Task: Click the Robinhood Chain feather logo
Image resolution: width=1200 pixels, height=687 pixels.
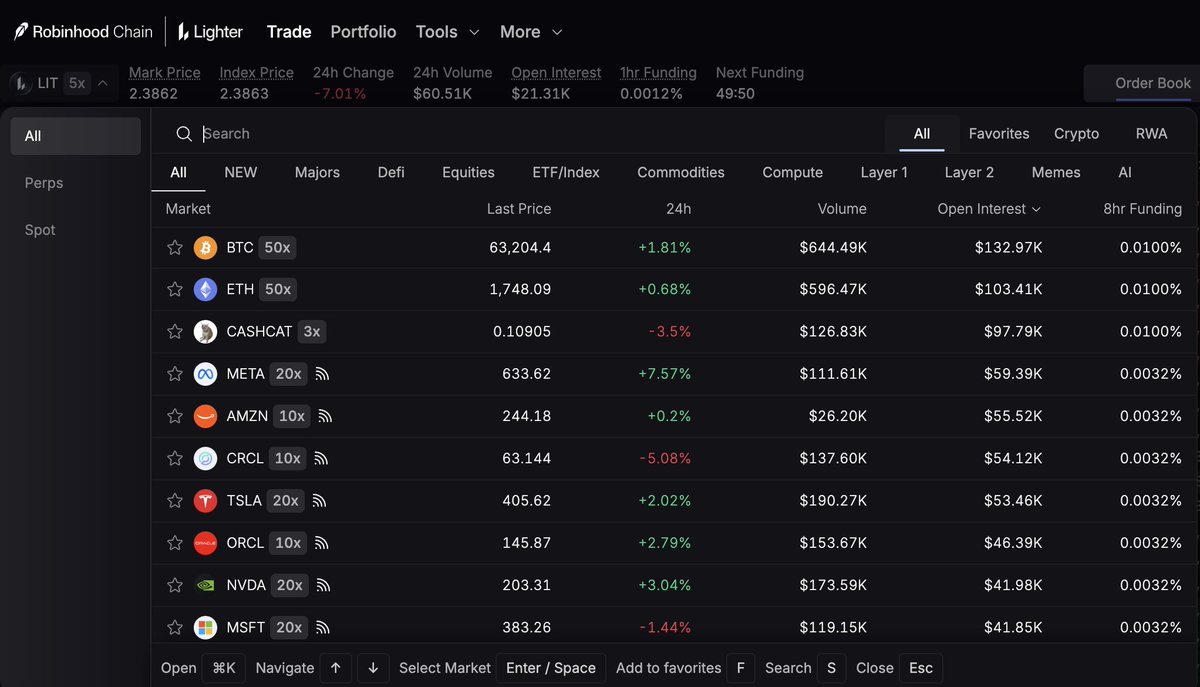Action: point(20,32)
